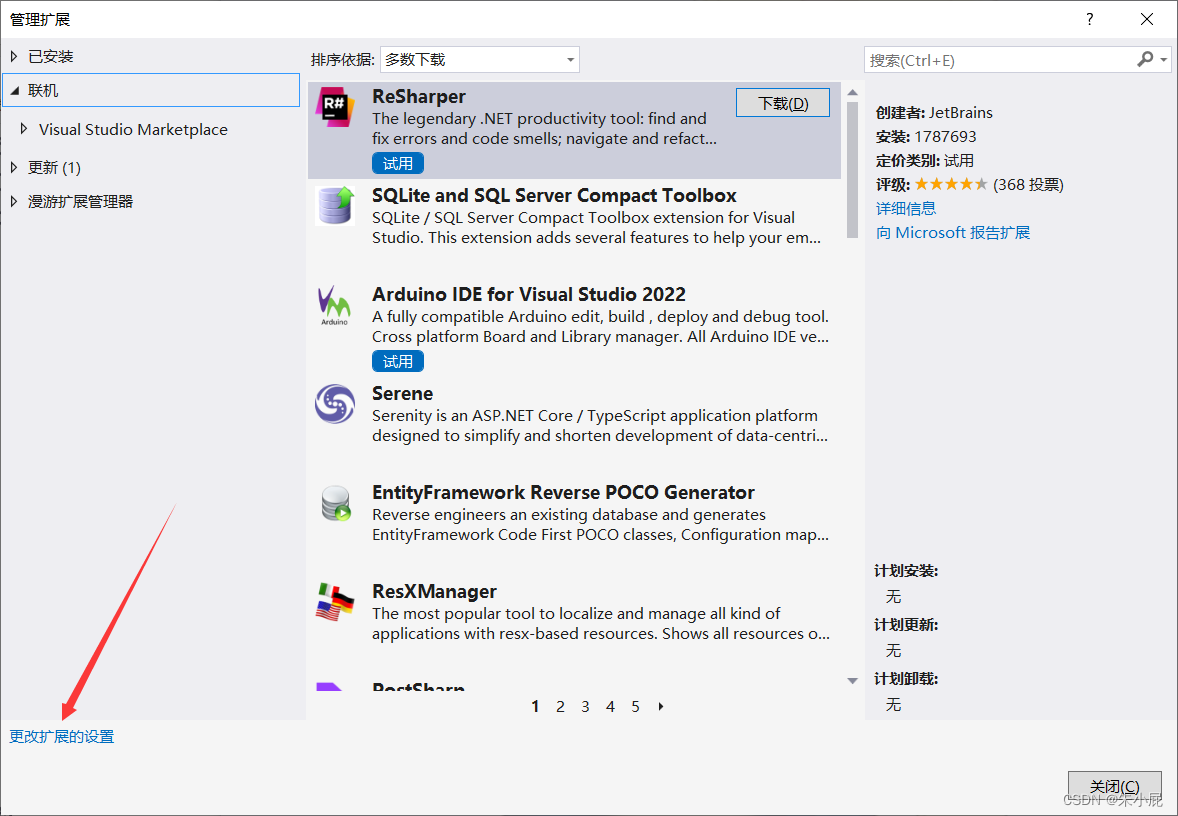Select EntityFramework Reverse POCO Generator title
The width and height of the screenshot is (1178, 816).
(x=563, y=492)
